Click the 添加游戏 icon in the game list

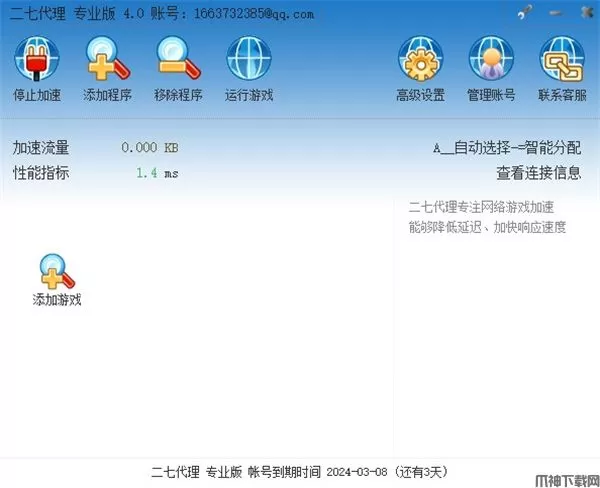pyautogui.click(x=57, y=272)
